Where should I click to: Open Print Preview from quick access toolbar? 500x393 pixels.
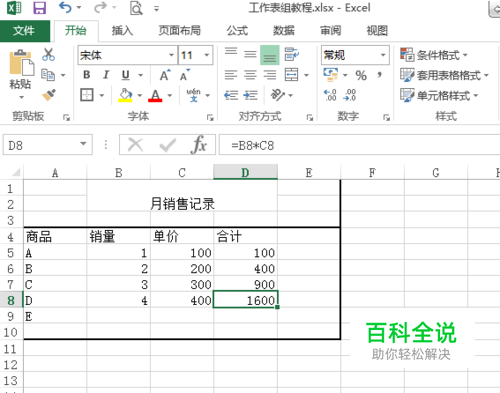[136, 8]
